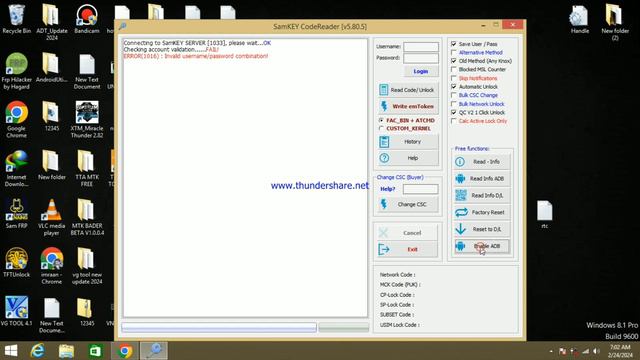Open VLC media player icon
Viewport: 640px width, 360px height.
coord(52,217)
